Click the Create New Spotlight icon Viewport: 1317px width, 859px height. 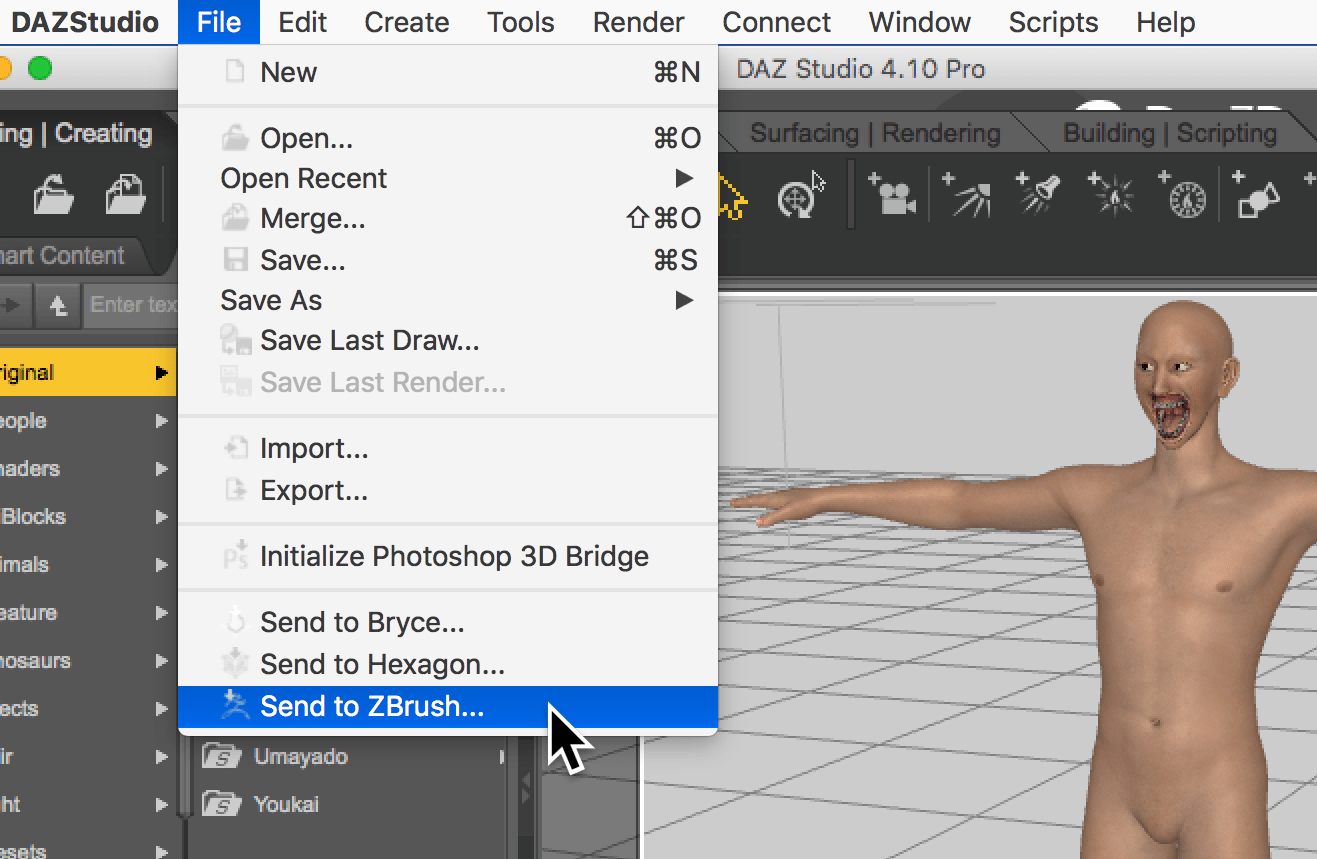[1038, 194]
